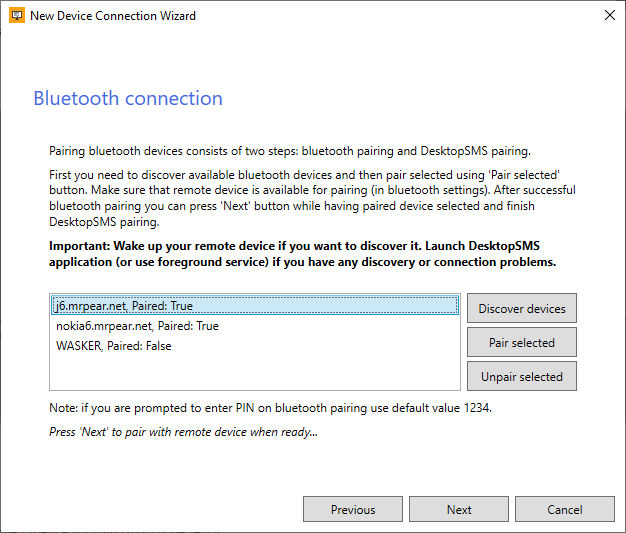The width and height of the screenshot is (626, 533).
Task: Click the italic Press 'Next' to pair hint
Action: 182,433
